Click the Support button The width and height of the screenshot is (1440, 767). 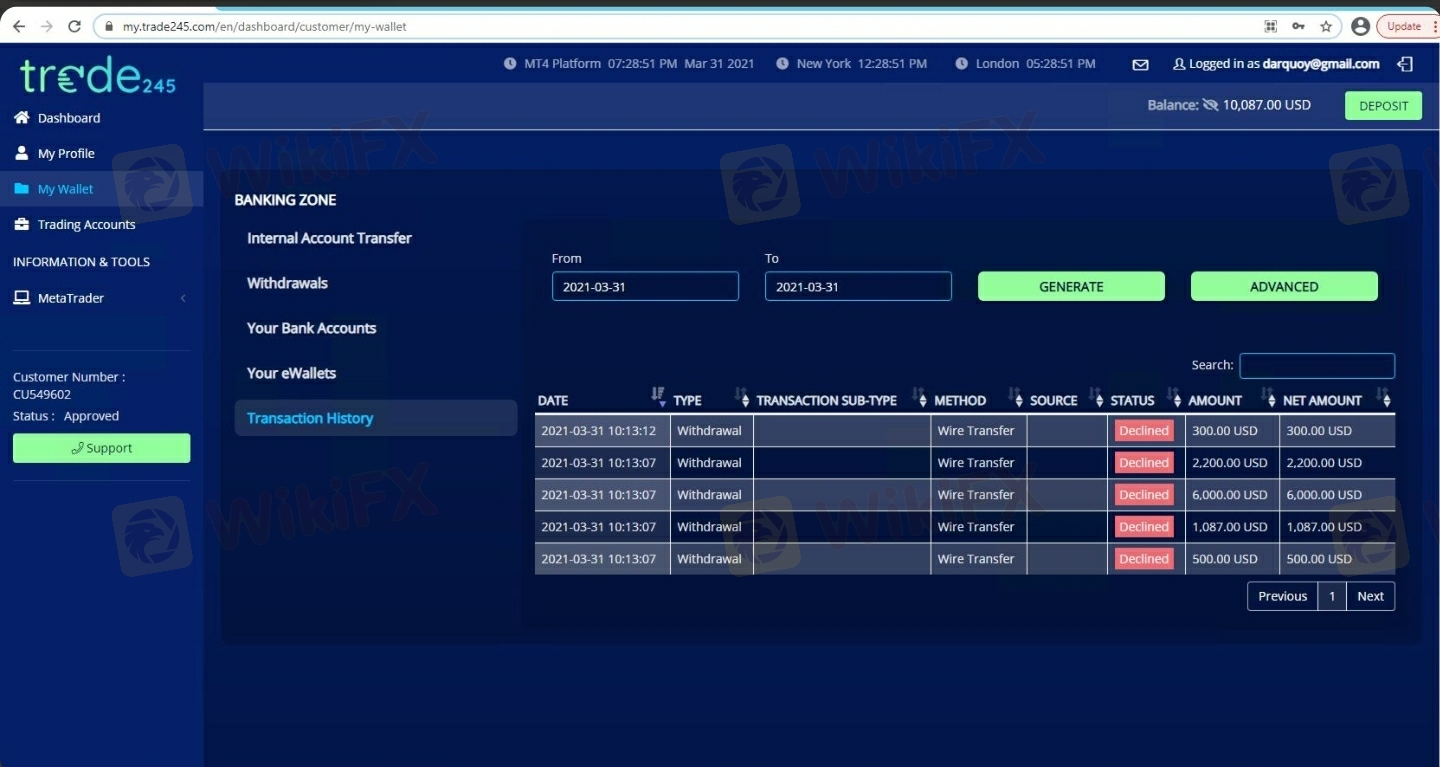click(101, 448)
